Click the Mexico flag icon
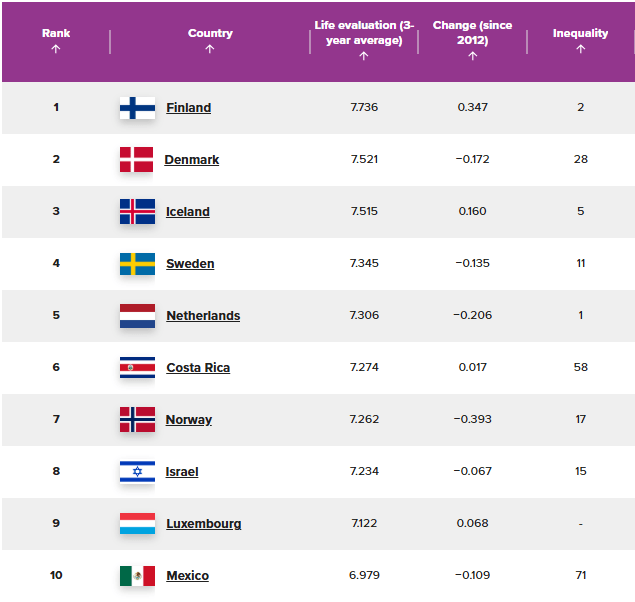The width and height of the screenshot is (635, 602). pos(137,576)
